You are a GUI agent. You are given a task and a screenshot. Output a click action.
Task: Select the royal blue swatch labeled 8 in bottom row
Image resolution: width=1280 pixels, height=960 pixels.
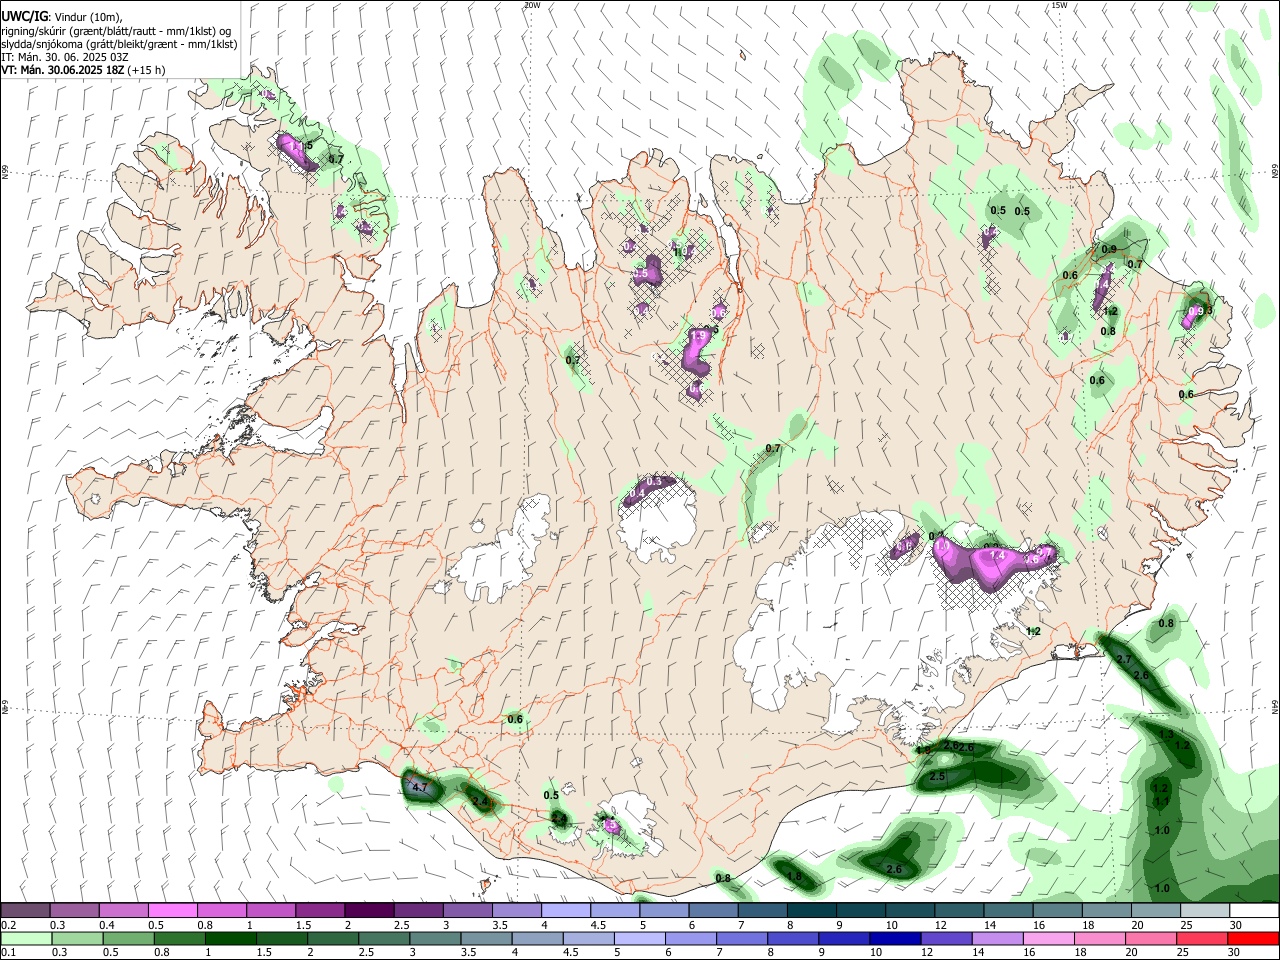click(x=795, y=938)
